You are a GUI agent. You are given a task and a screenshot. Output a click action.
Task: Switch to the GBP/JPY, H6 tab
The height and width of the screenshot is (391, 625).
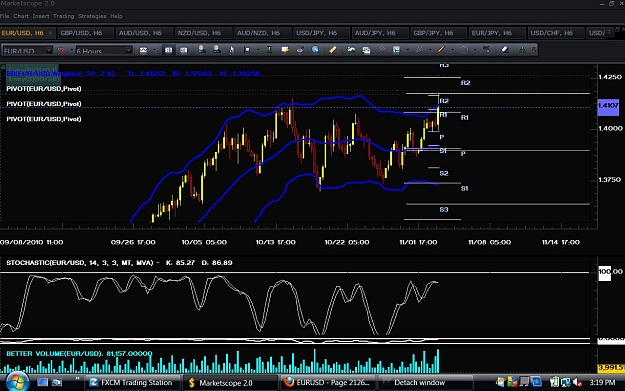pyautogui.click(x=438, y=33)
